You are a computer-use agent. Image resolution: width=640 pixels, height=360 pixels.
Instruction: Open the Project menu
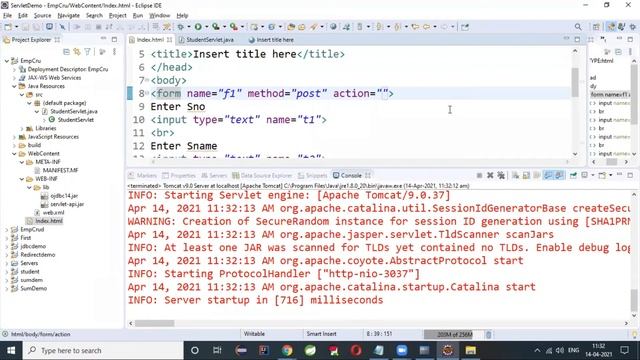point(118,16)
